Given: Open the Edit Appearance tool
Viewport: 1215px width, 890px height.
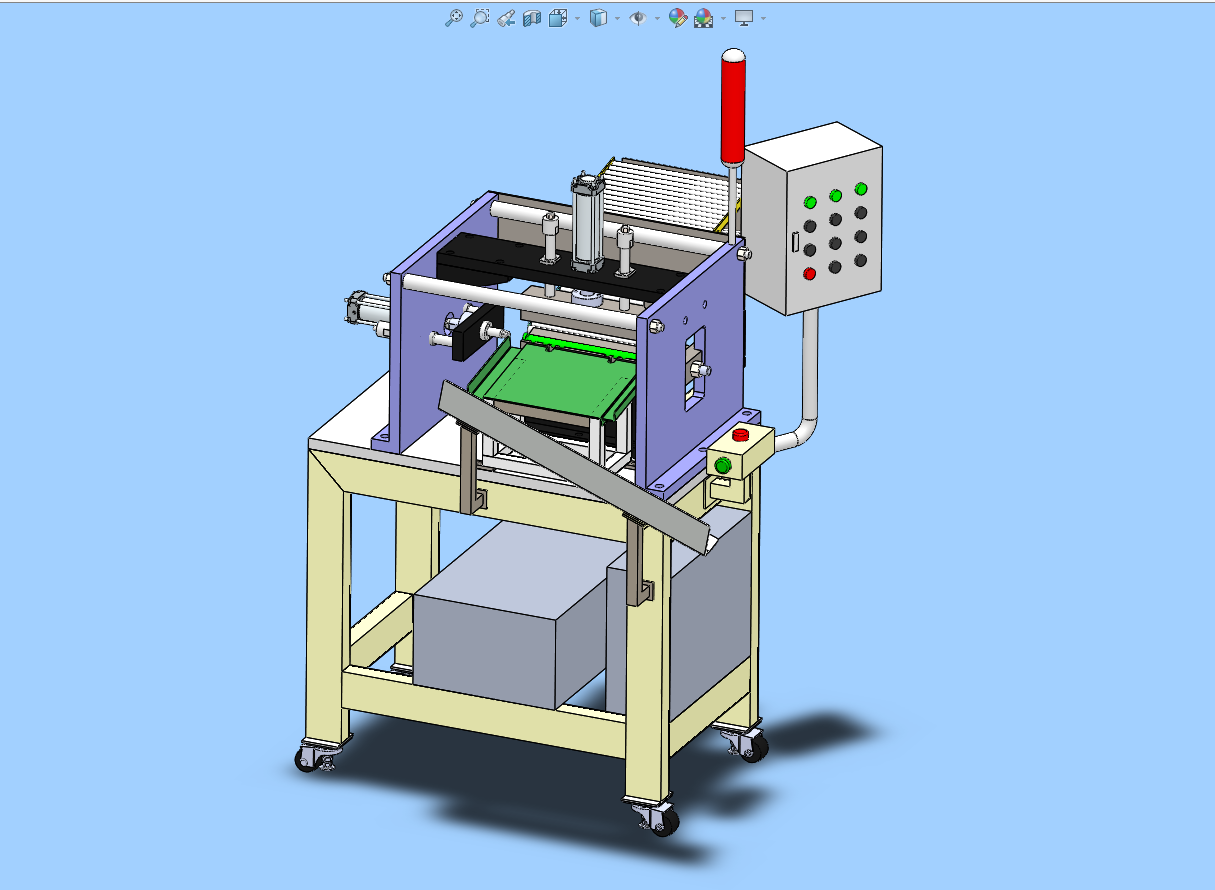Looking at the screenshot, I should point(677,17).
